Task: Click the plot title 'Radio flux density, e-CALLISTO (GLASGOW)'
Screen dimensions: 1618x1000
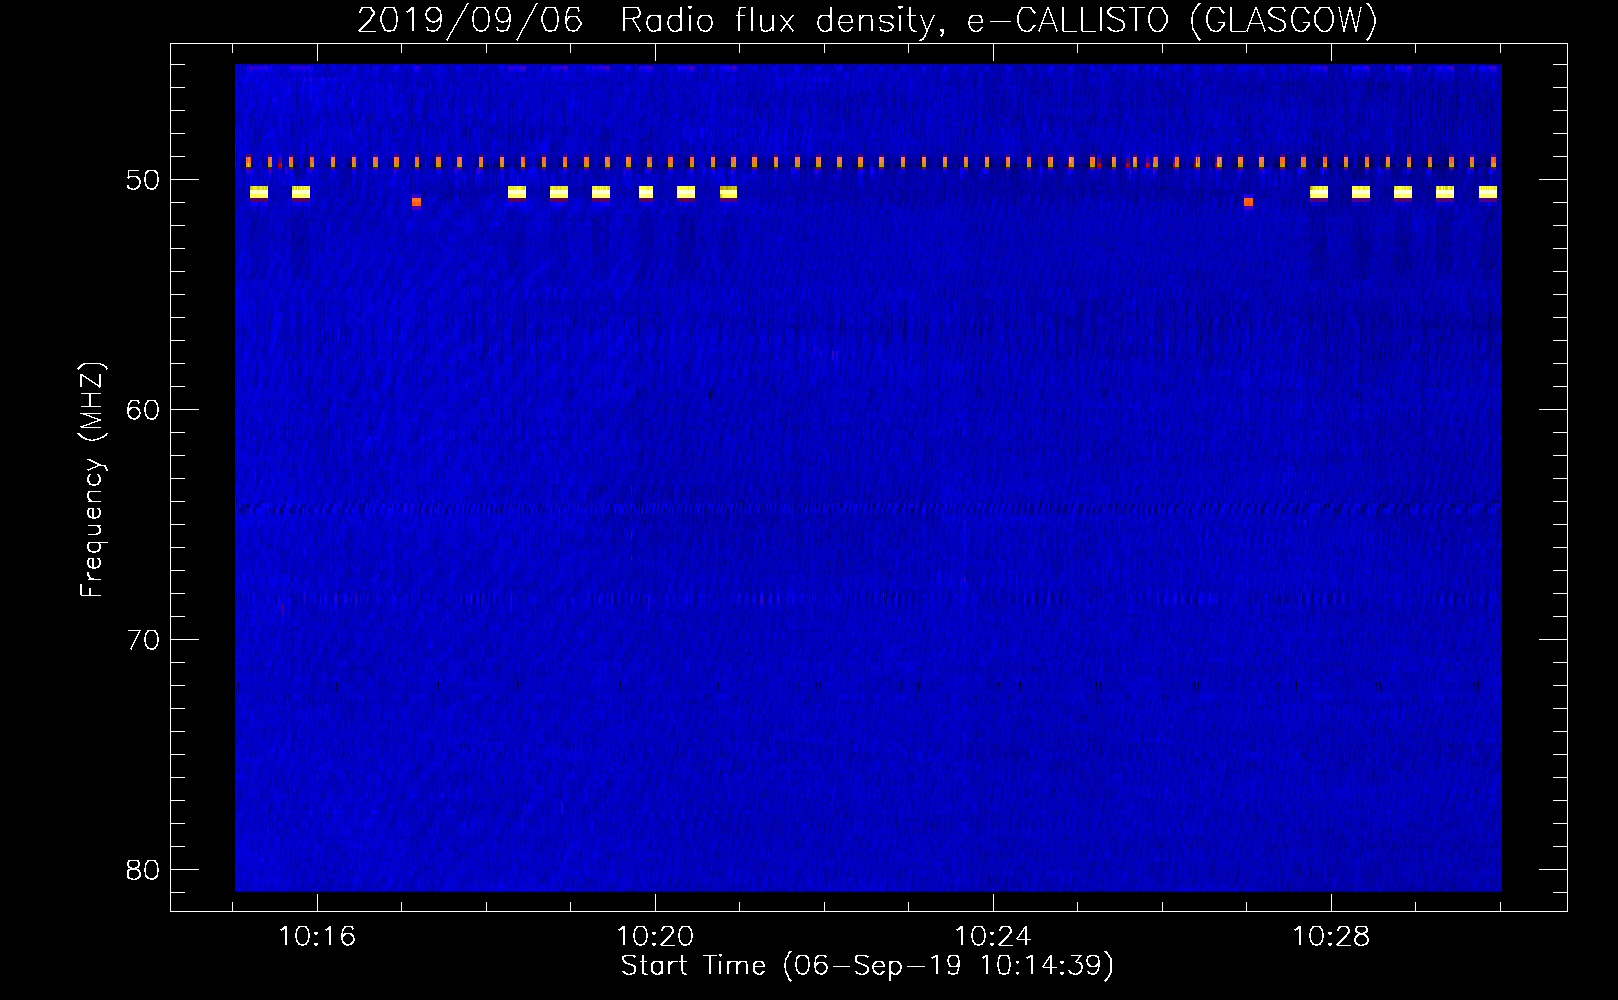Action: 999,20
